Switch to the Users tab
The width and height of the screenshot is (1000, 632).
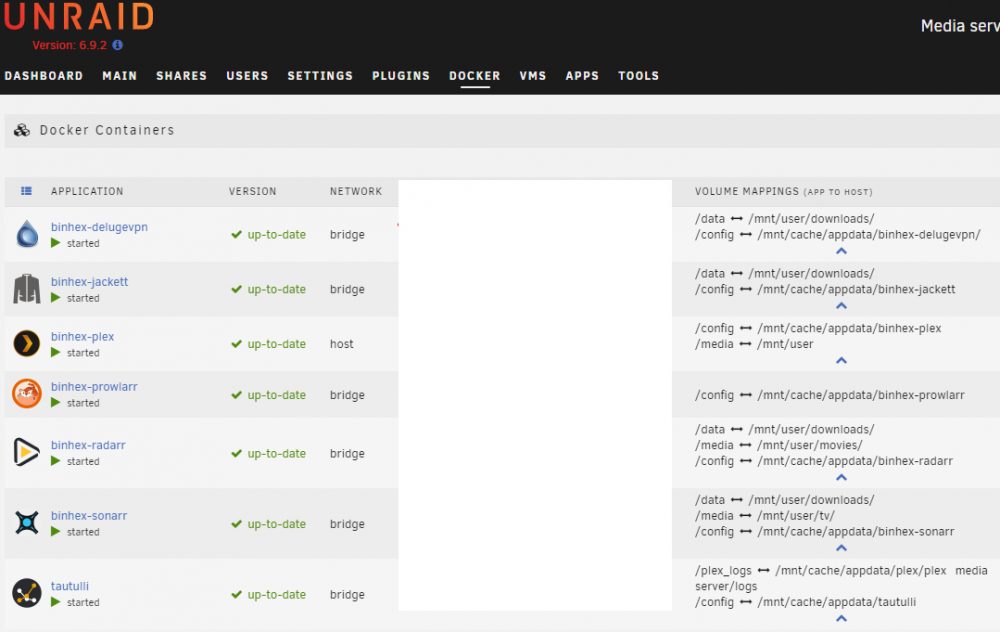point(247,76)
